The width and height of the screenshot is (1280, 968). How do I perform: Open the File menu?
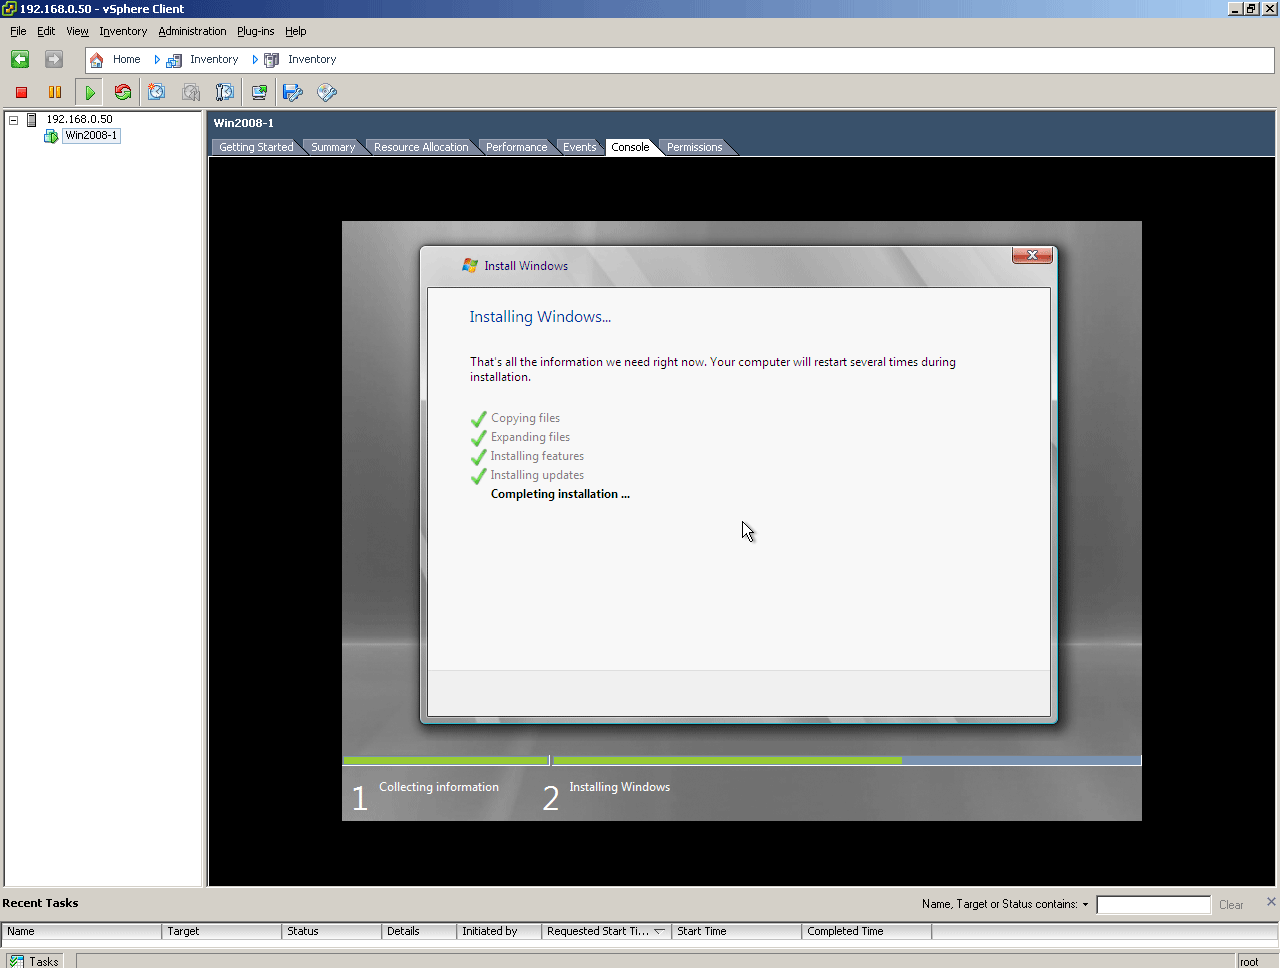18,32
